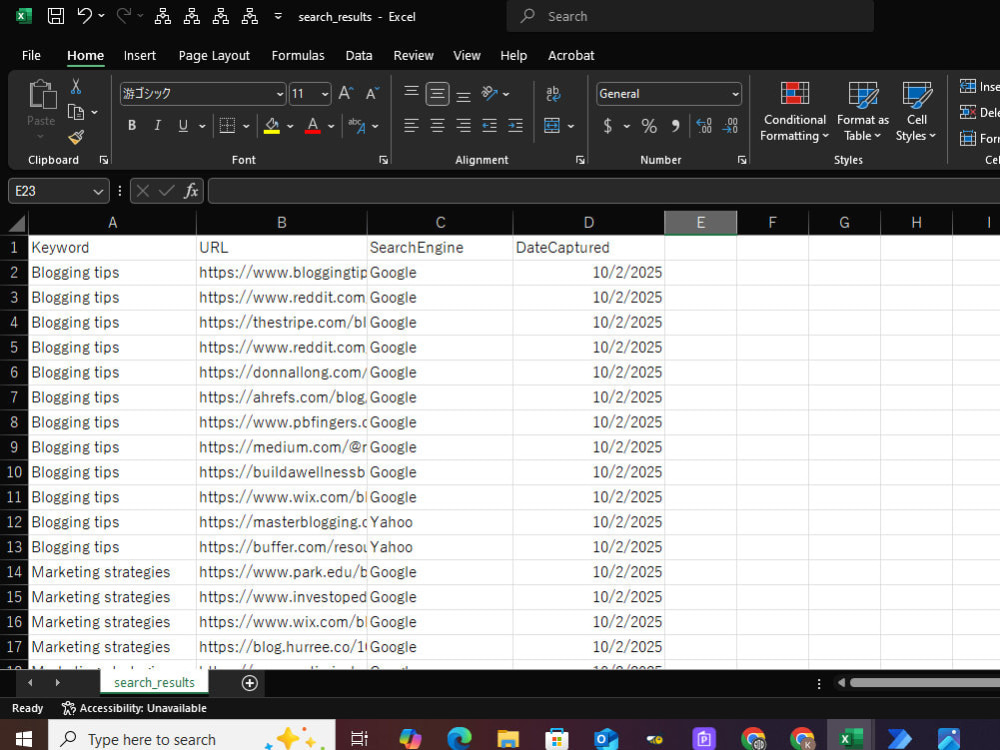The image size is (1000, 750).
Task: Expand the Name Box dropdown arrow
Action: (98, 191)
